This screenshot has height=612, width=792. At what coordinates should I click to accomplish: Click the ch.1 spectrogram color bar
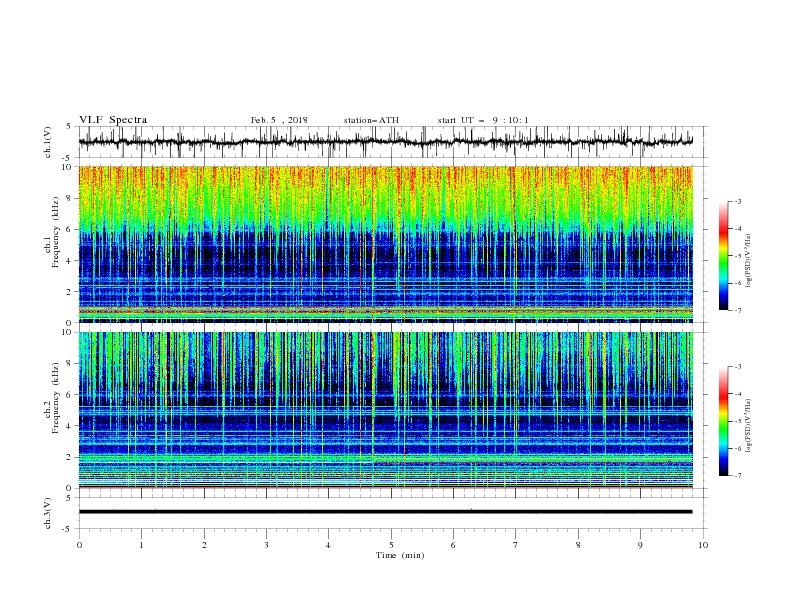(x=723, y=256)
